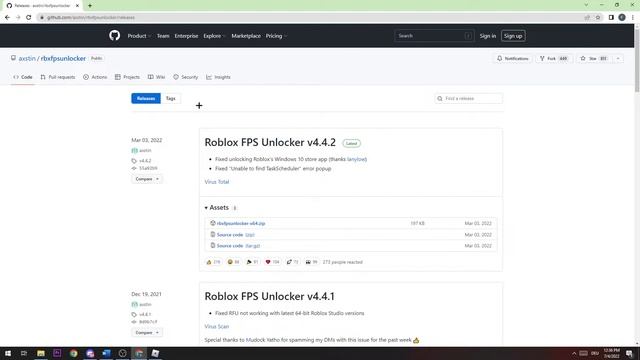Click the heart reaction on v4.4.2
The height and width of the screenshot is (360, 640).
click(x=272, y=262)
